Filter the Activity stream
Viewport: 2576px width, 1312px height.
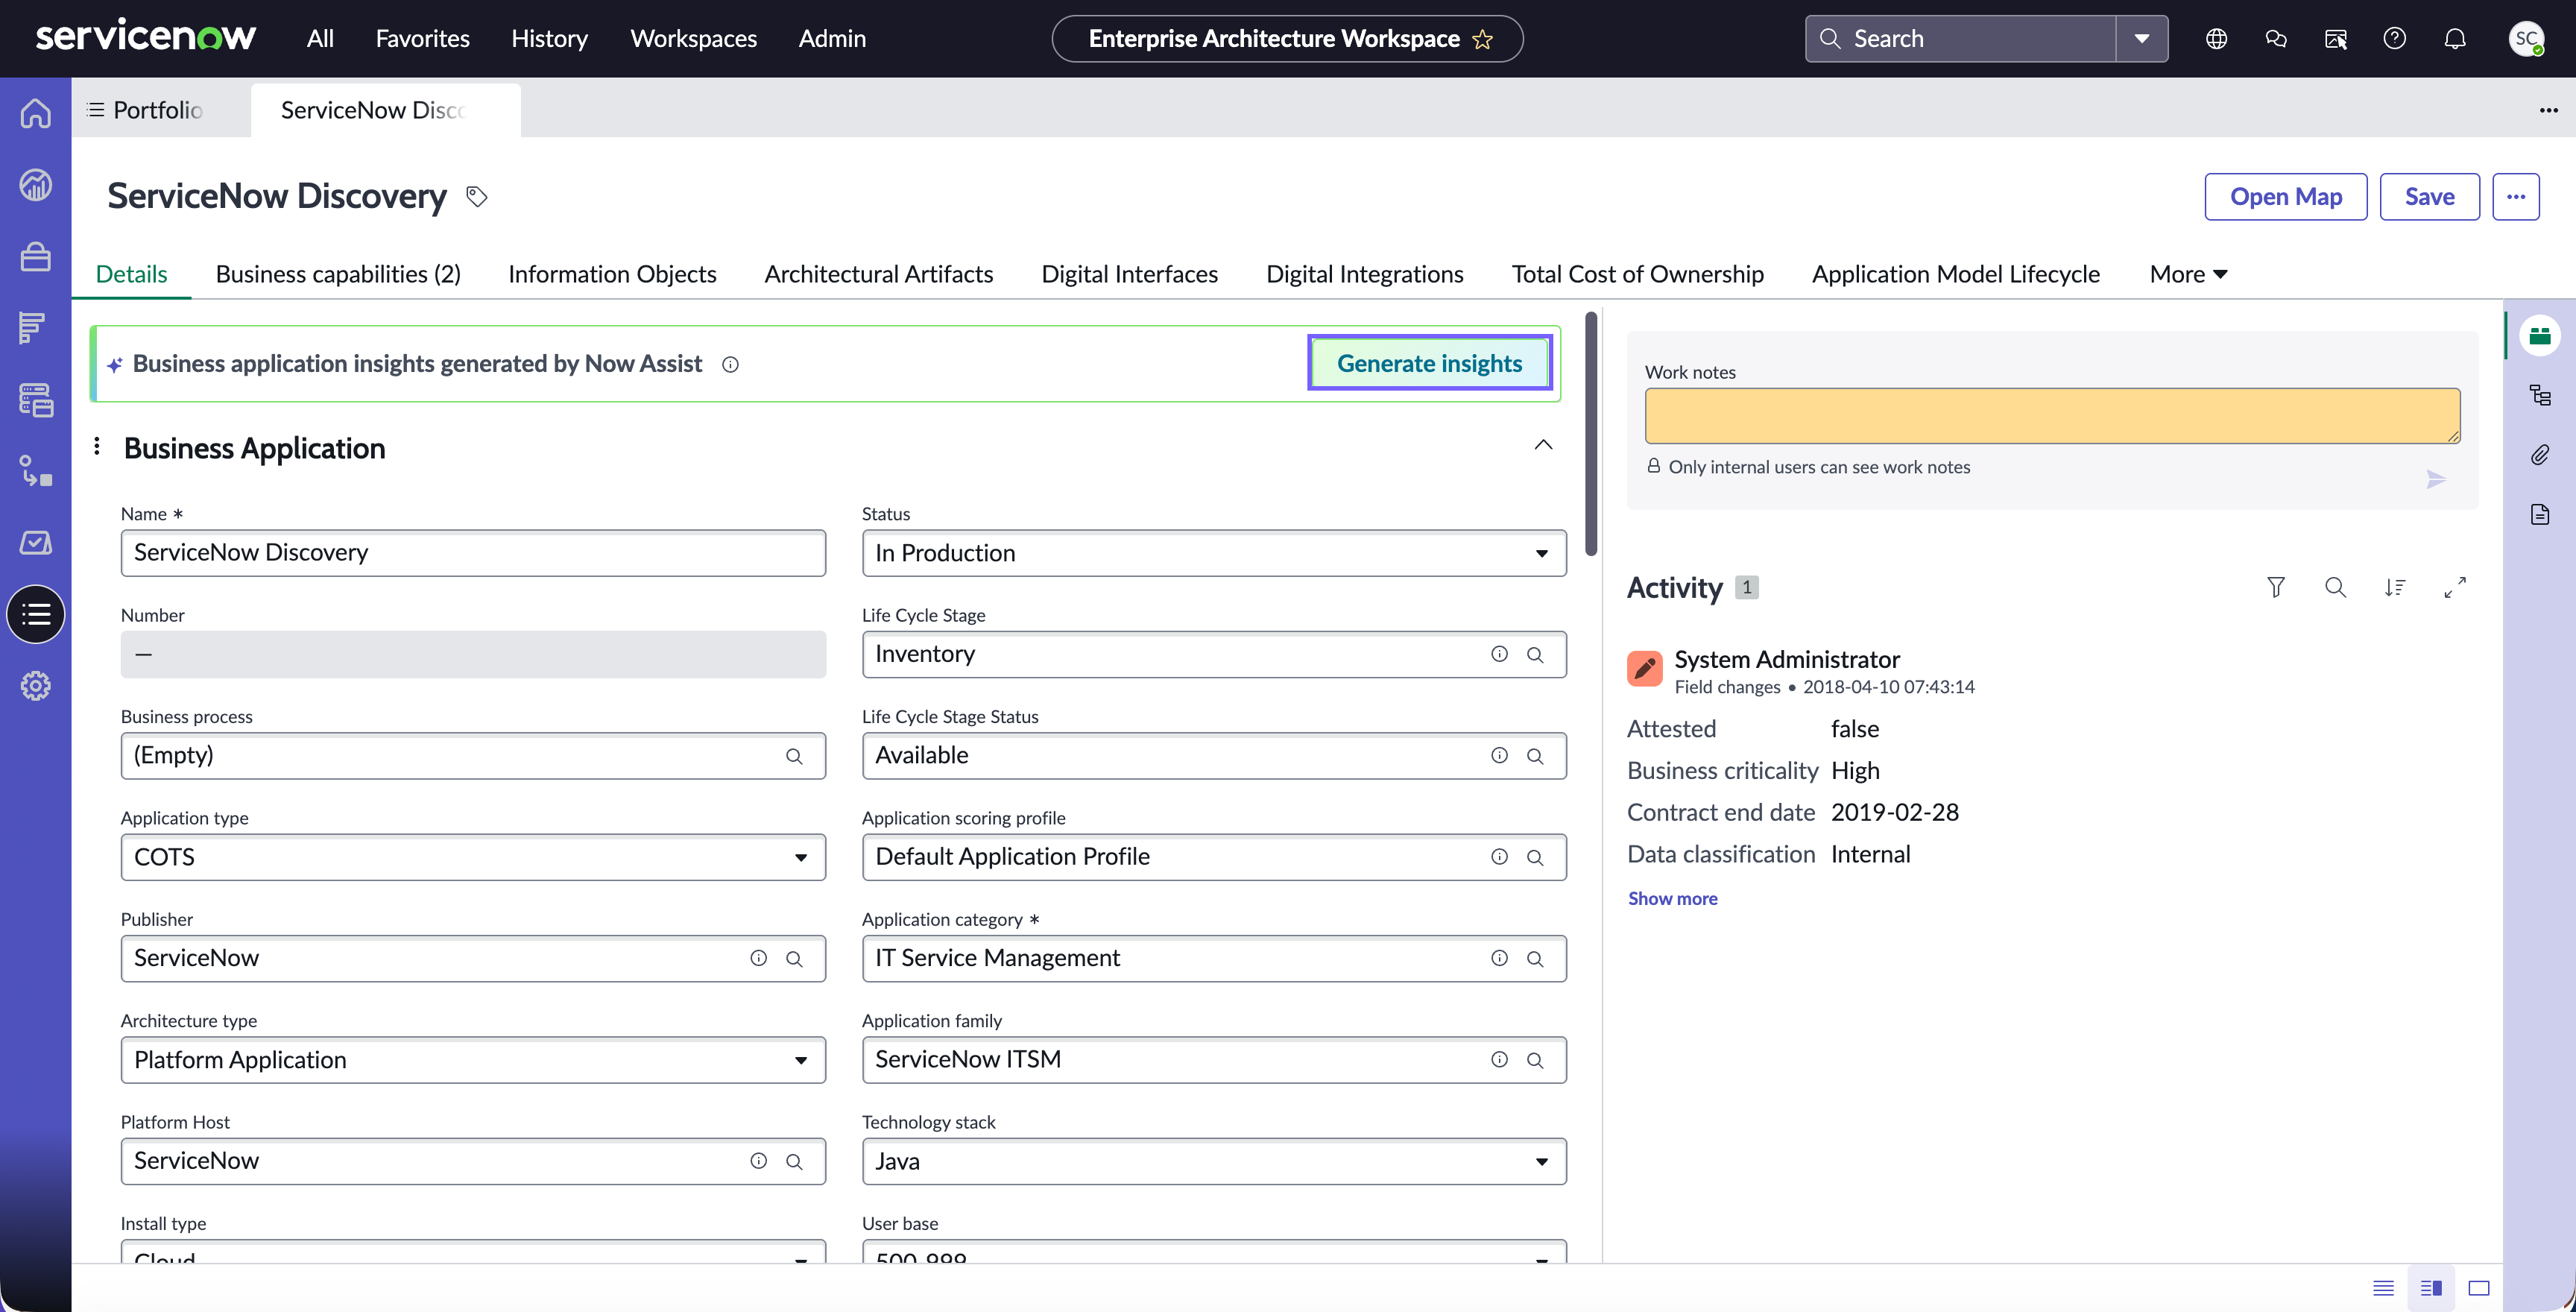tap(2276, 587)
